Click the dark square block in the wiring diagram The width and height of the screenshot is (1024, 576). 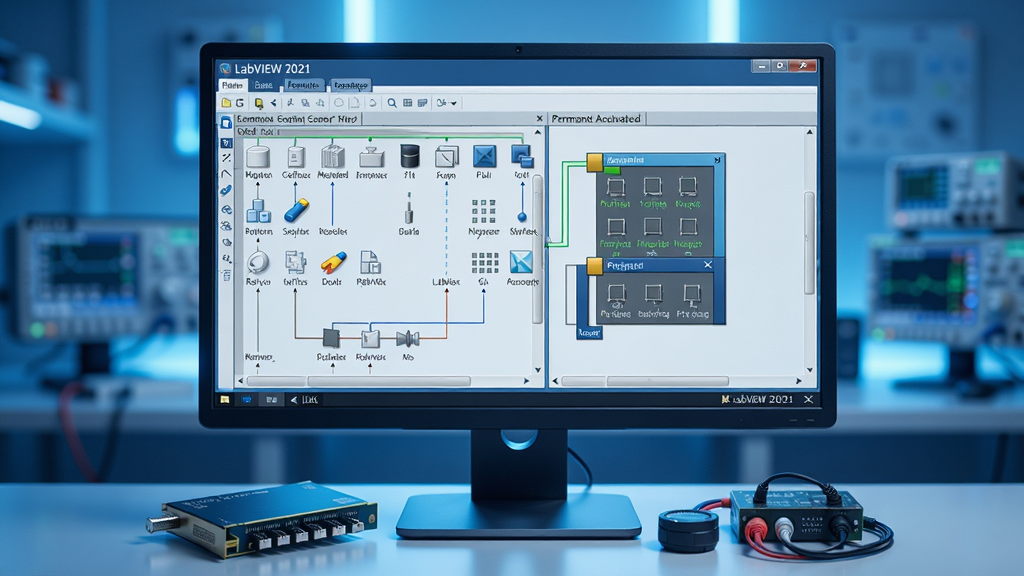[x=331, y=338]
